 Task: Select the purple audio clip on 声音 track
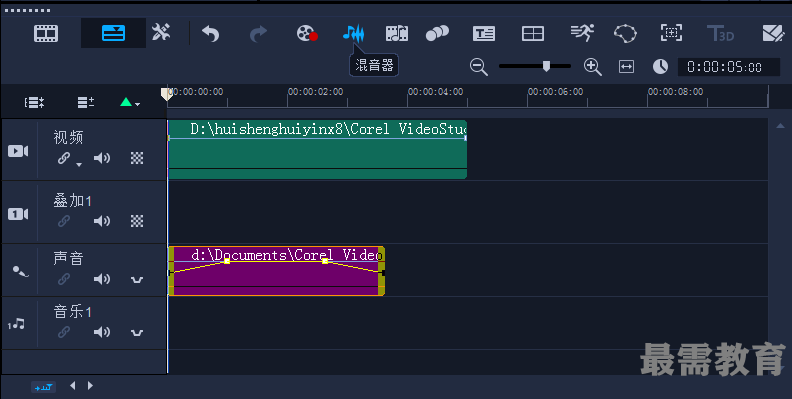(276, 271)
